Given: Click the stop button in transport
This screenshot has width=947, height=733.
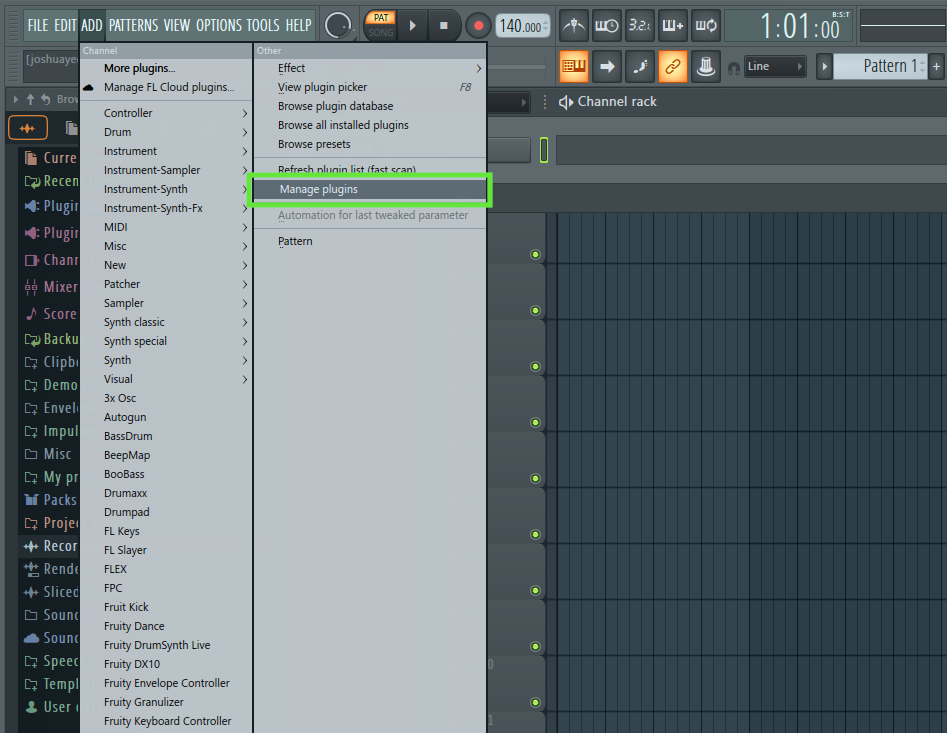Looking at the screenshot, I should coord(444,25).
